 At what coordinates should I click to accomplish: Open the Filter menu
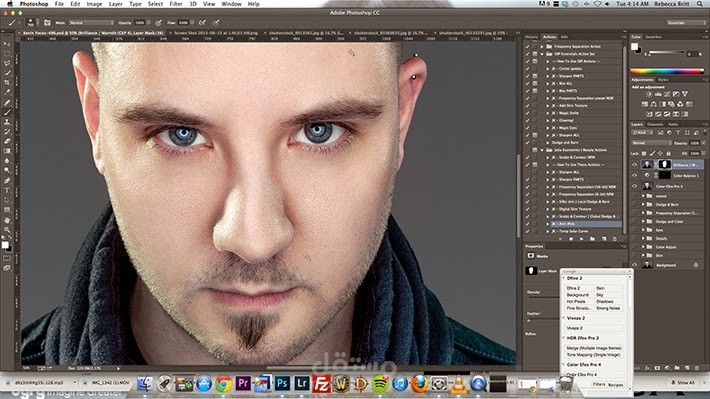coord(176,4)
